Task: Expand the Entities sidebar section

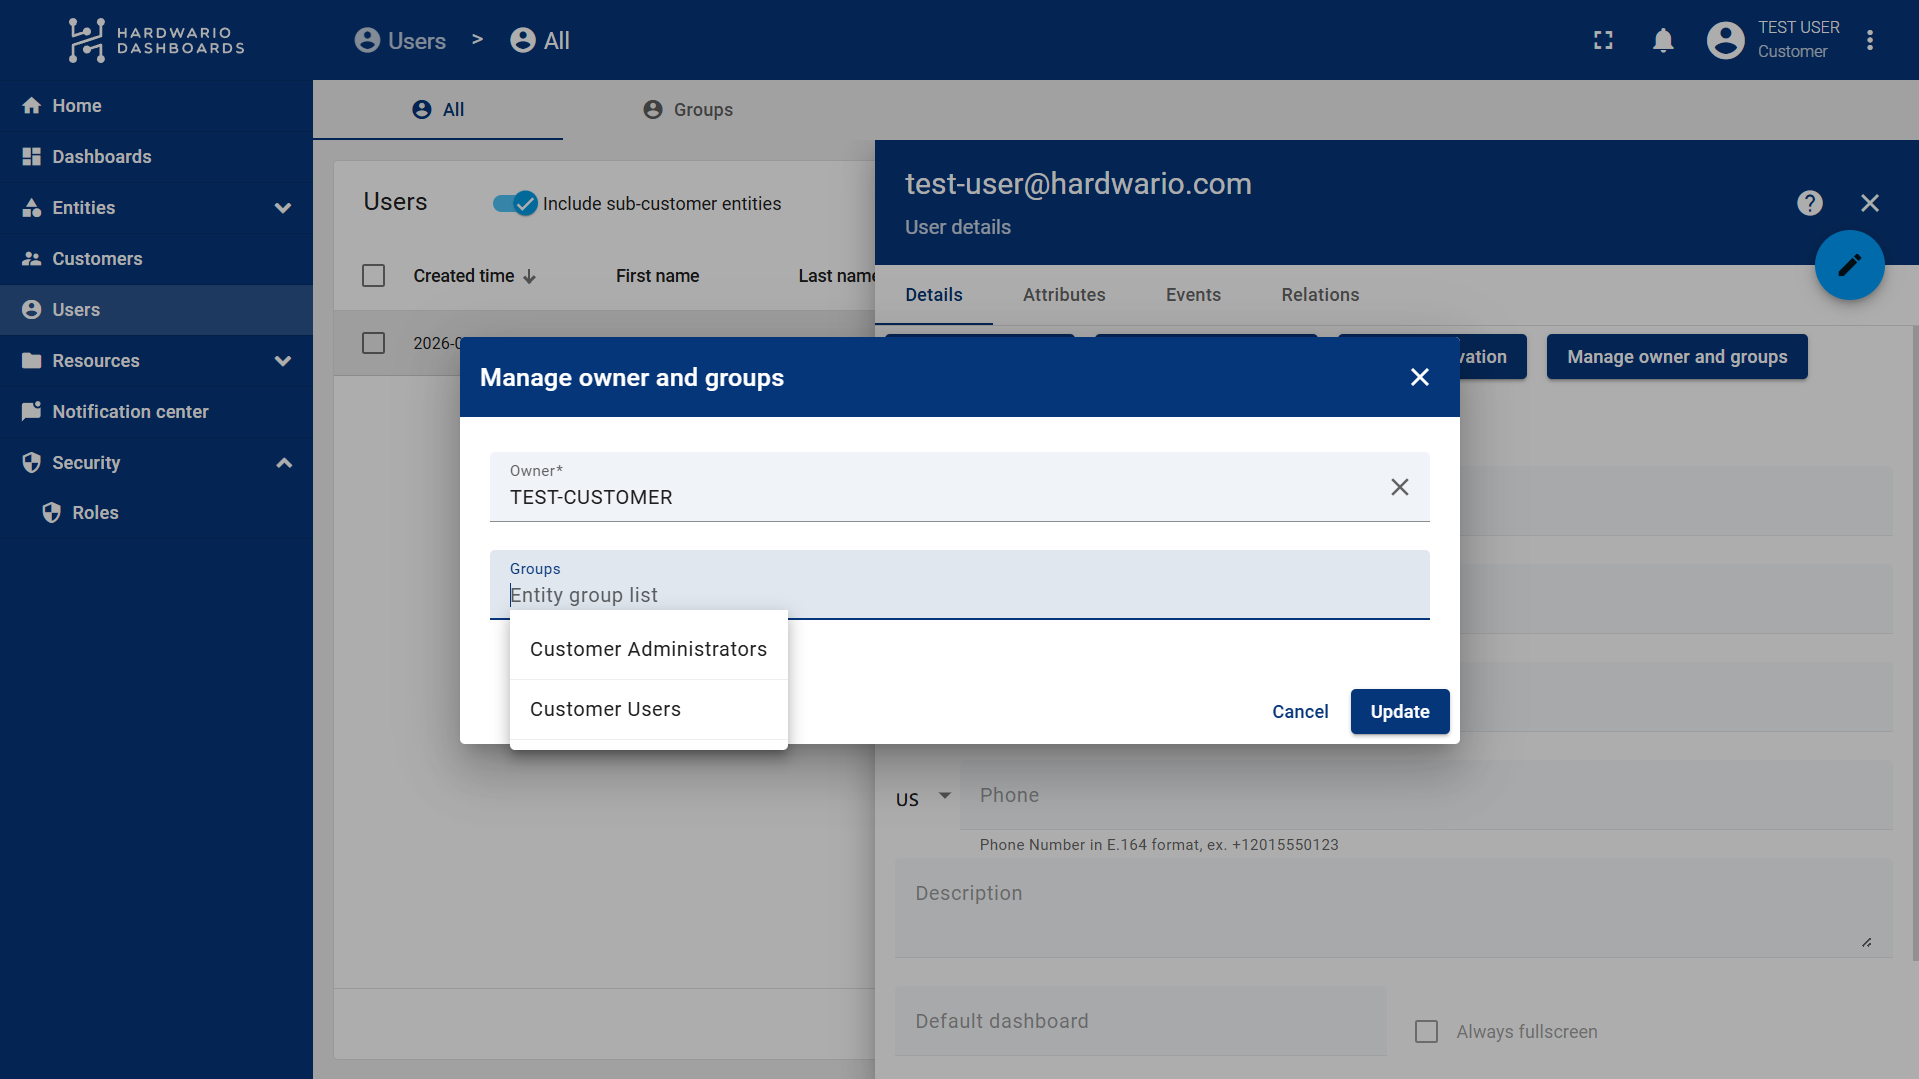Action: pyautogui.click(x=283, y=208)
